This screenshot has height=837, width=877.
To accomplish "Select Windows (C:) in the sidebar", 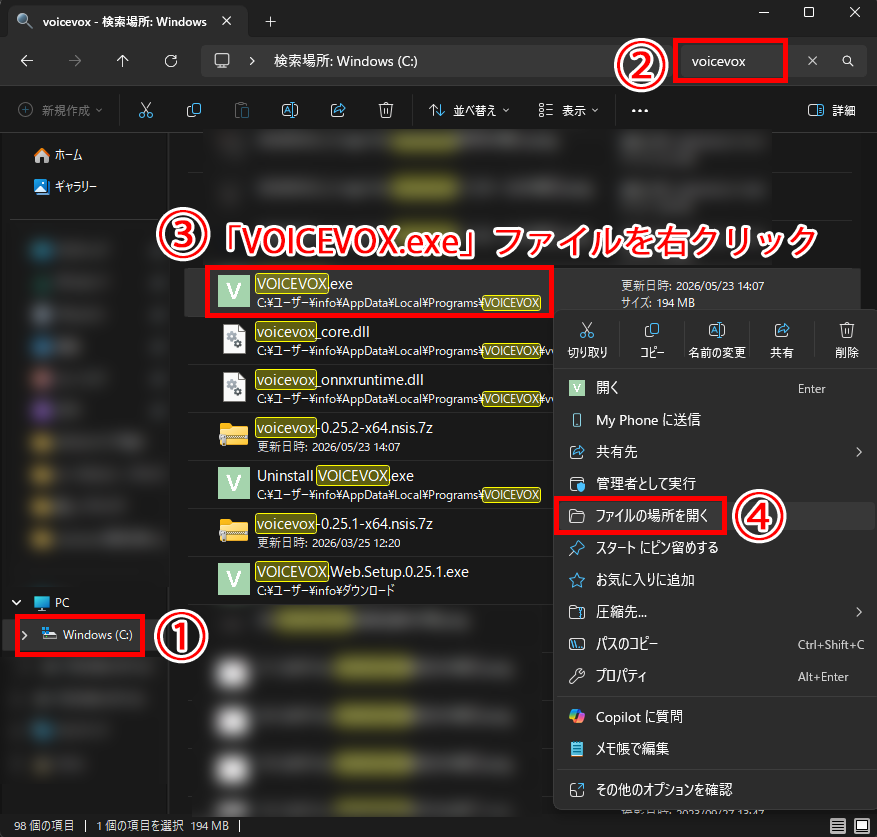I will point(87,634).
